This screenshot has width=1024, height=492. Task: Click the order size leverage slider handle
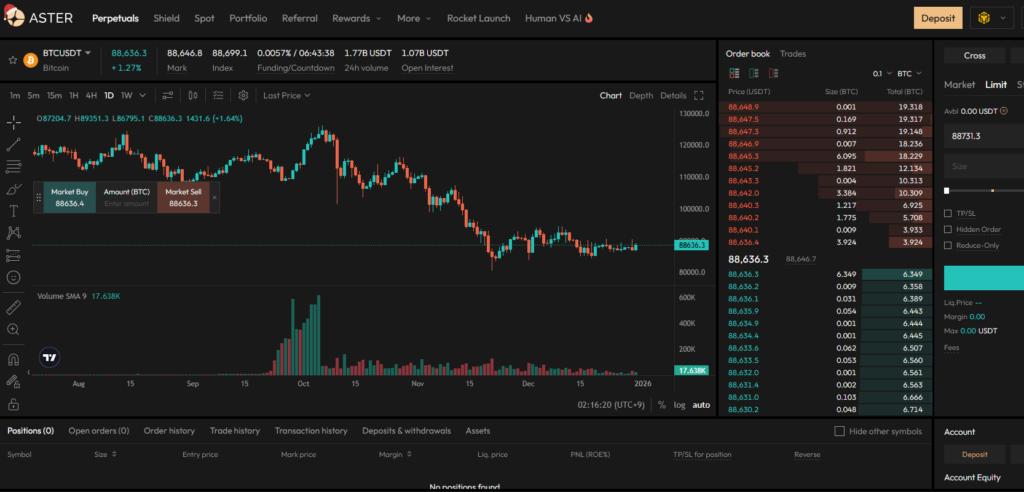click(947, 190)
